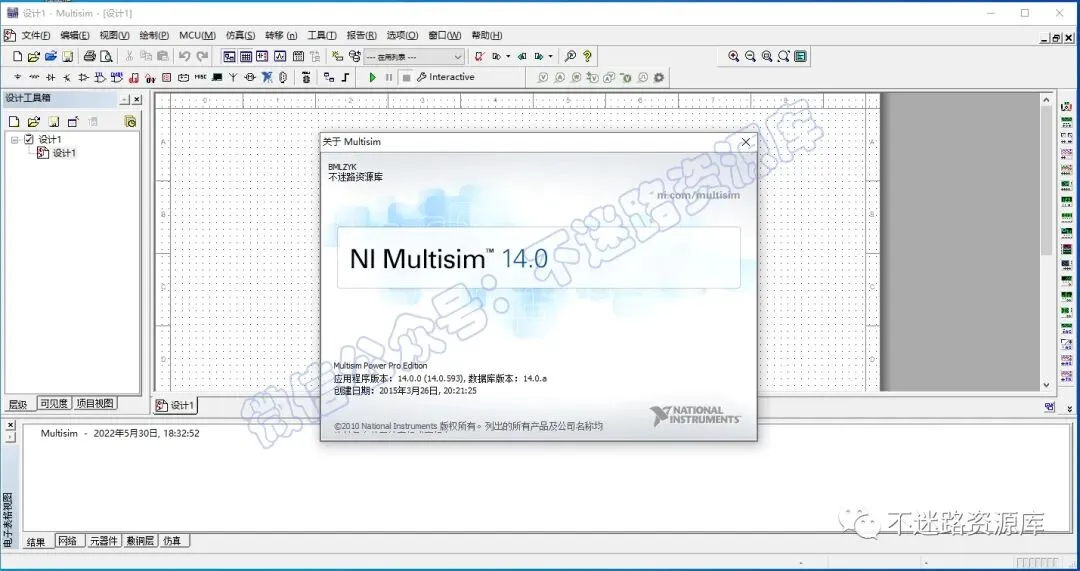This screenshot has height=571, width=1080.
Task: Click the stop simulation button
Action: (406, 78)
